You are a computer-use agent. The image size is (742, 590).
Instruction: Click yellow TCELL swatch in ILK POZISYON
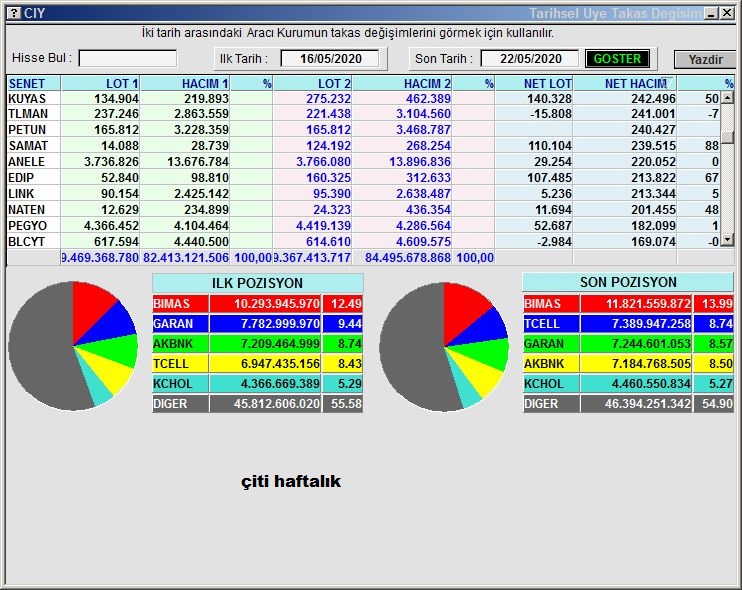pyautogui.click(x=180, y=364)
